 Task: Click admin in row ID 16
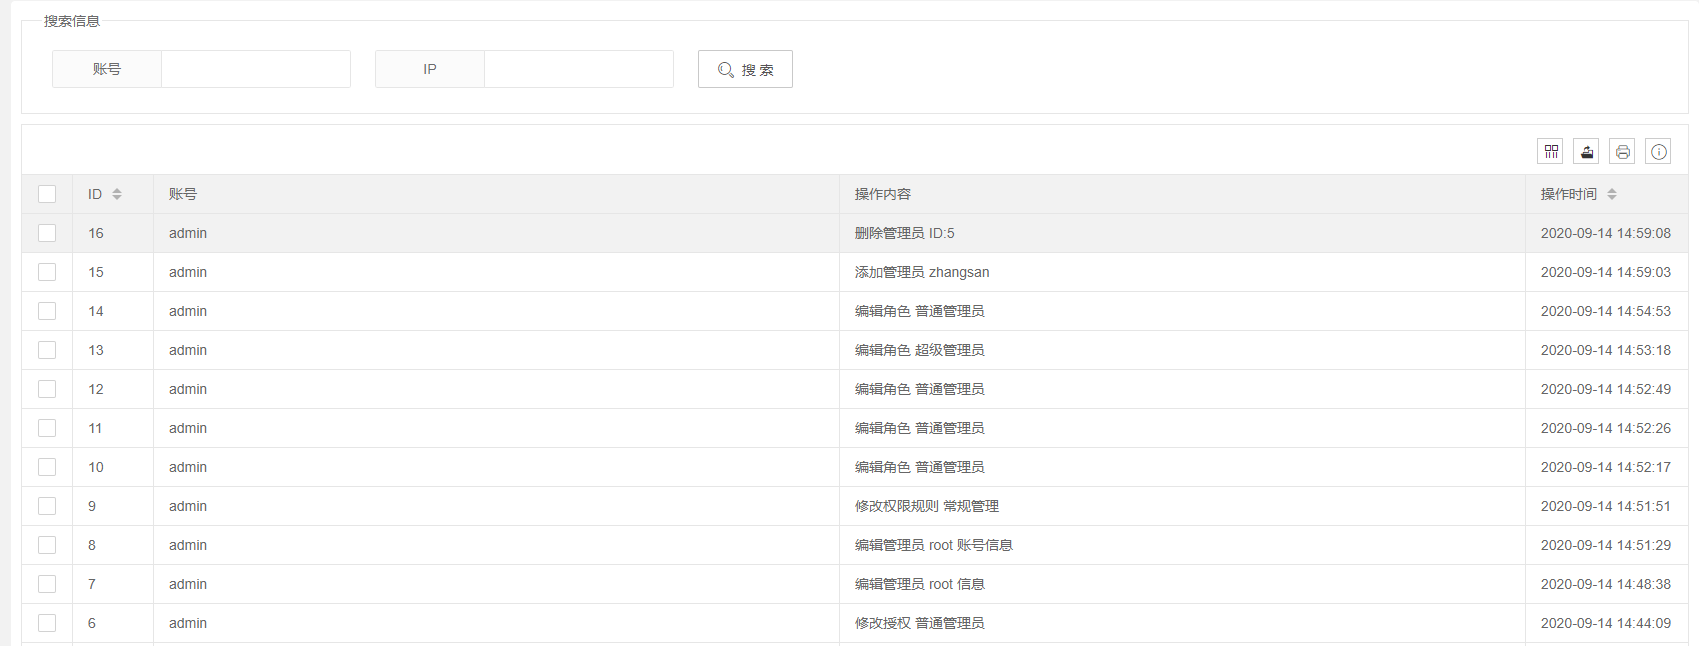[x=188, y=233]
